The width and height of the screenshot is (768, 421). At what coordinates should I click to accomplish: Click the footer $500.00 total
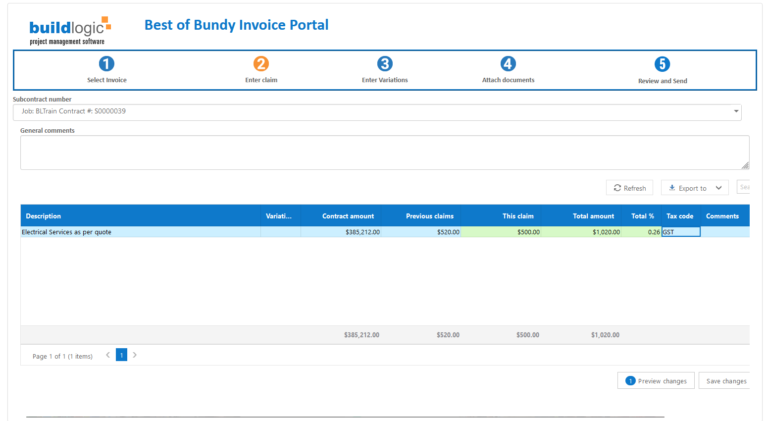point(528,335)
